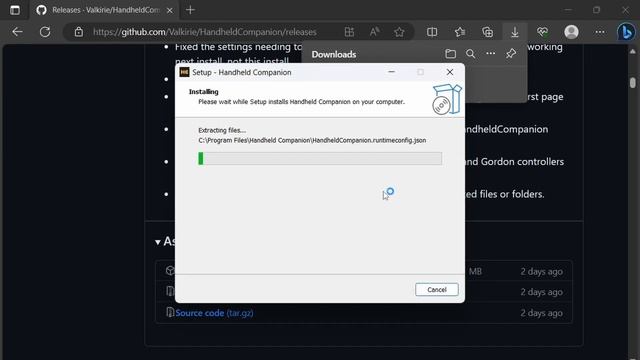Click the 'Extracting files...' status text

click(222, 130)
